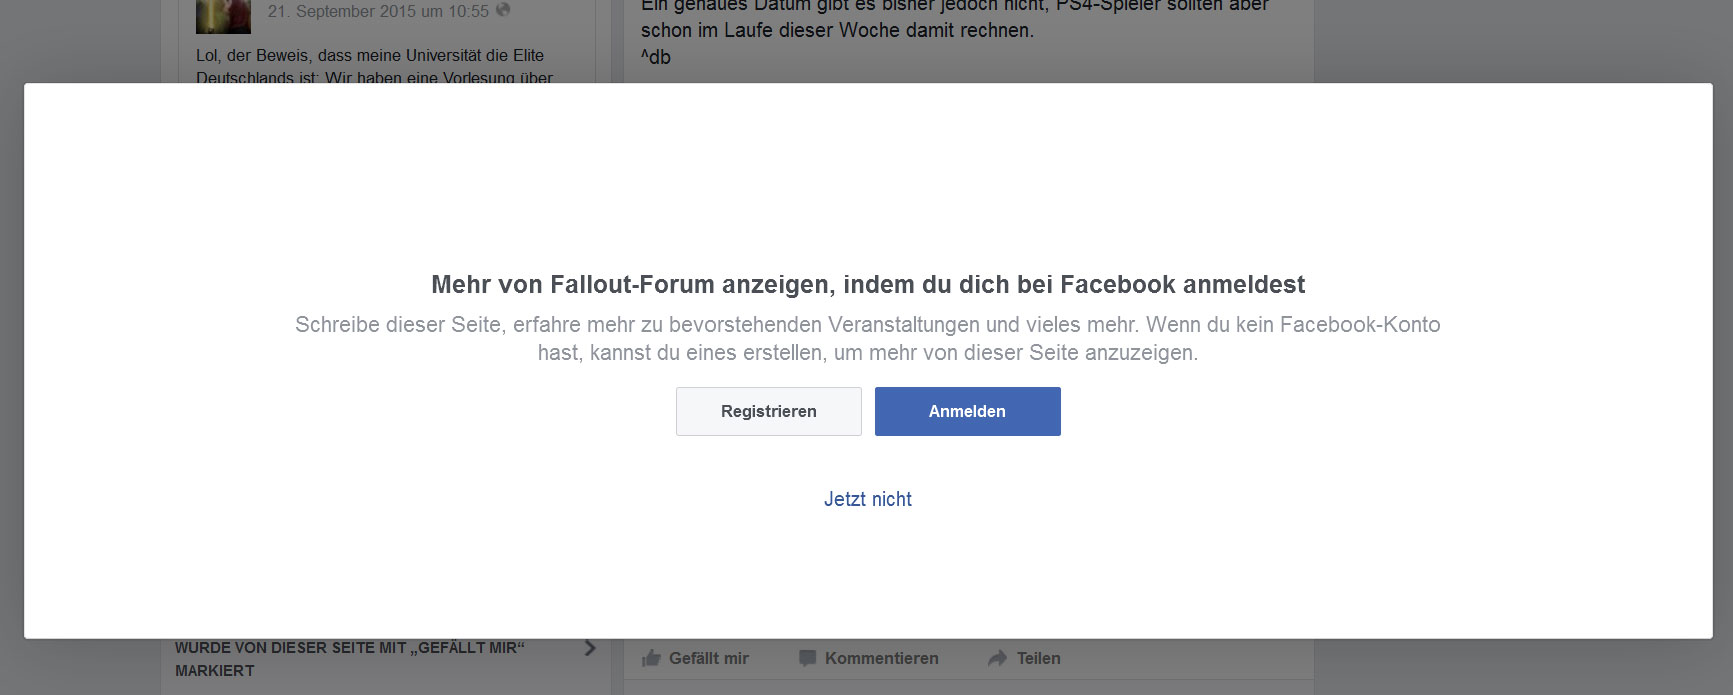Dismiss dialog via Jetzt nicht link

point(867,499)
